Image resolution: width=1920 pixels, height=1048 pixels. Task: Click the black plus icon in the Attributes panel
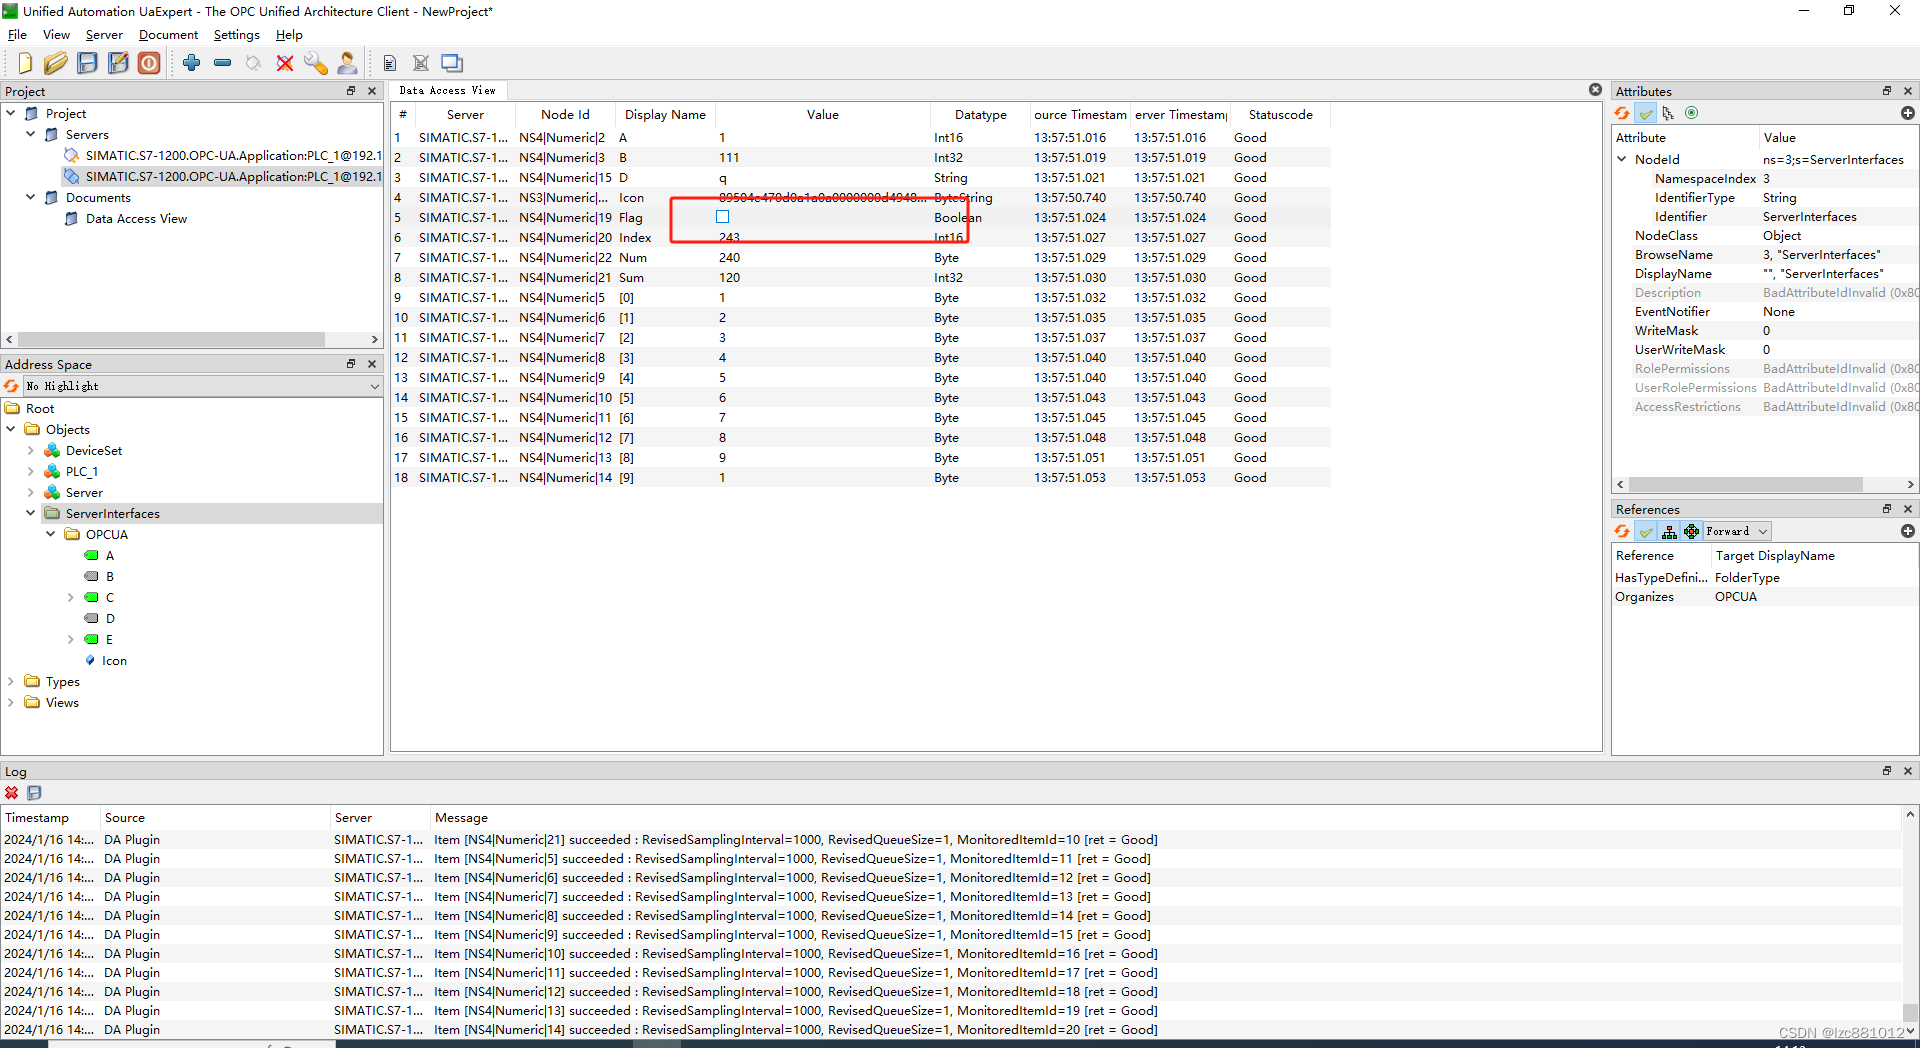point(1907,113)
